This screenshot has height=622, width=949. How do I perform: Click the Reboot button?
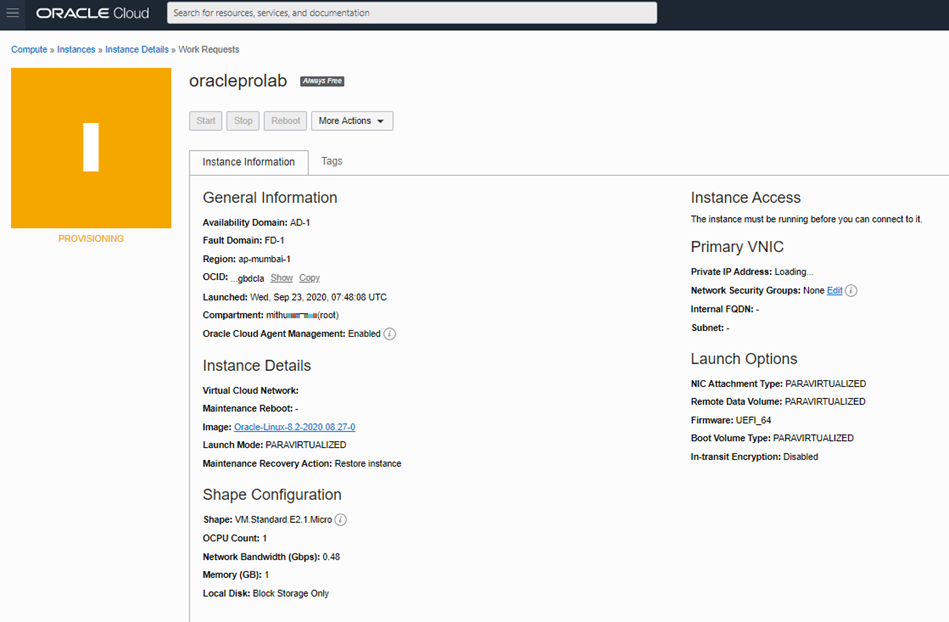[286, 121]
